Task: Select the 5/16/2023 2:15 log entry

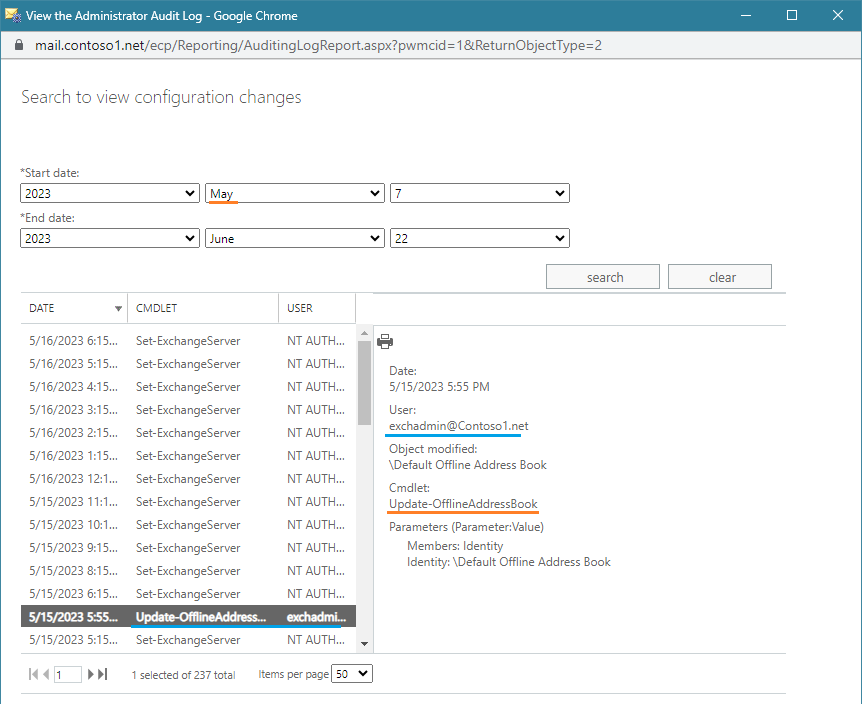Action: pos(188,433)
